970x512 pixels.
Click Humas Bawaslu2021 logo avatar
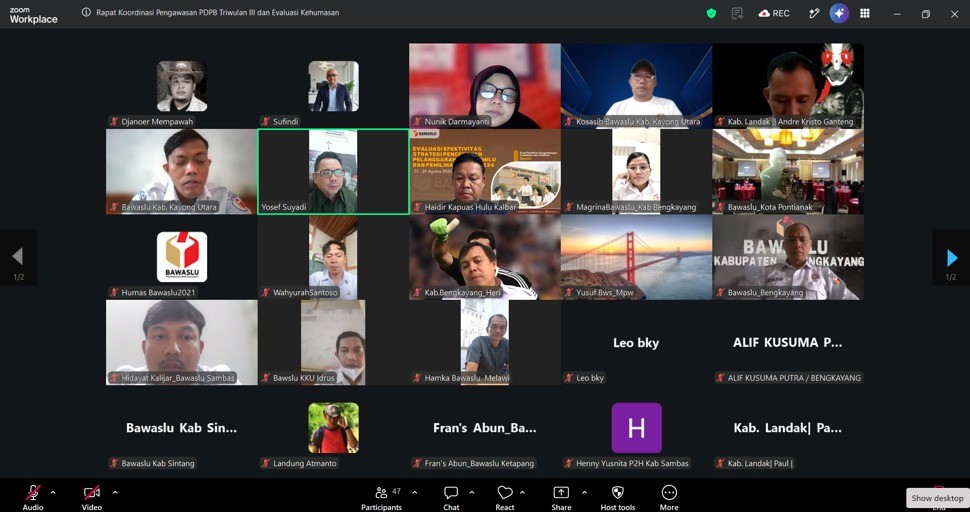point(182,257)
